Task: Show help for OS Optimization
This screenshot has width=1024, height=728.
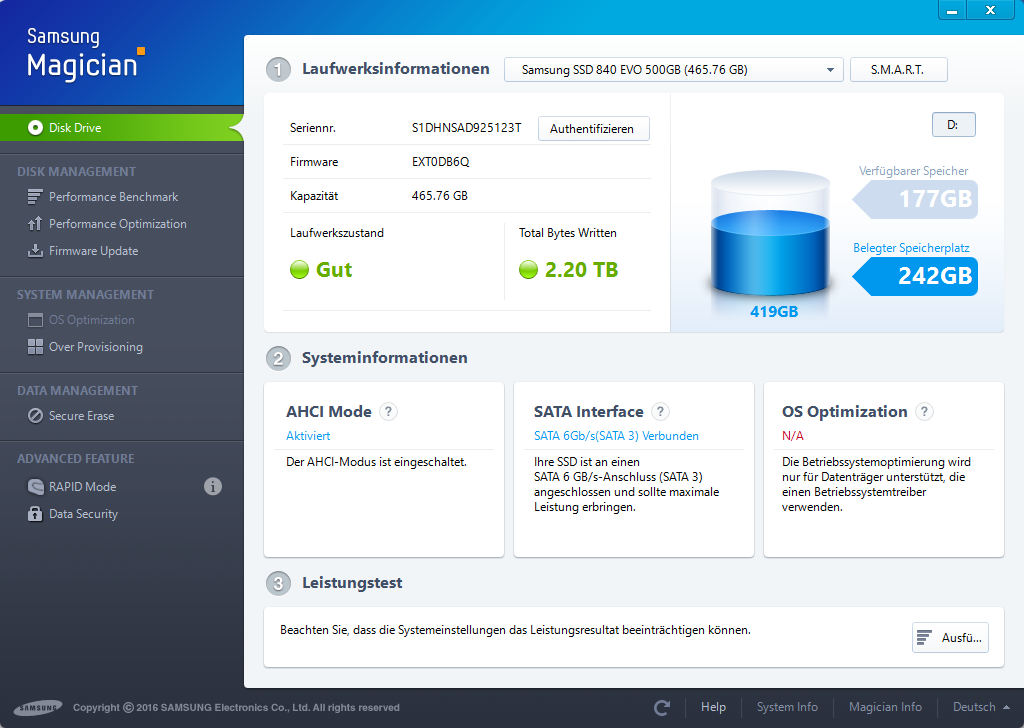Action: coord(924,411)
